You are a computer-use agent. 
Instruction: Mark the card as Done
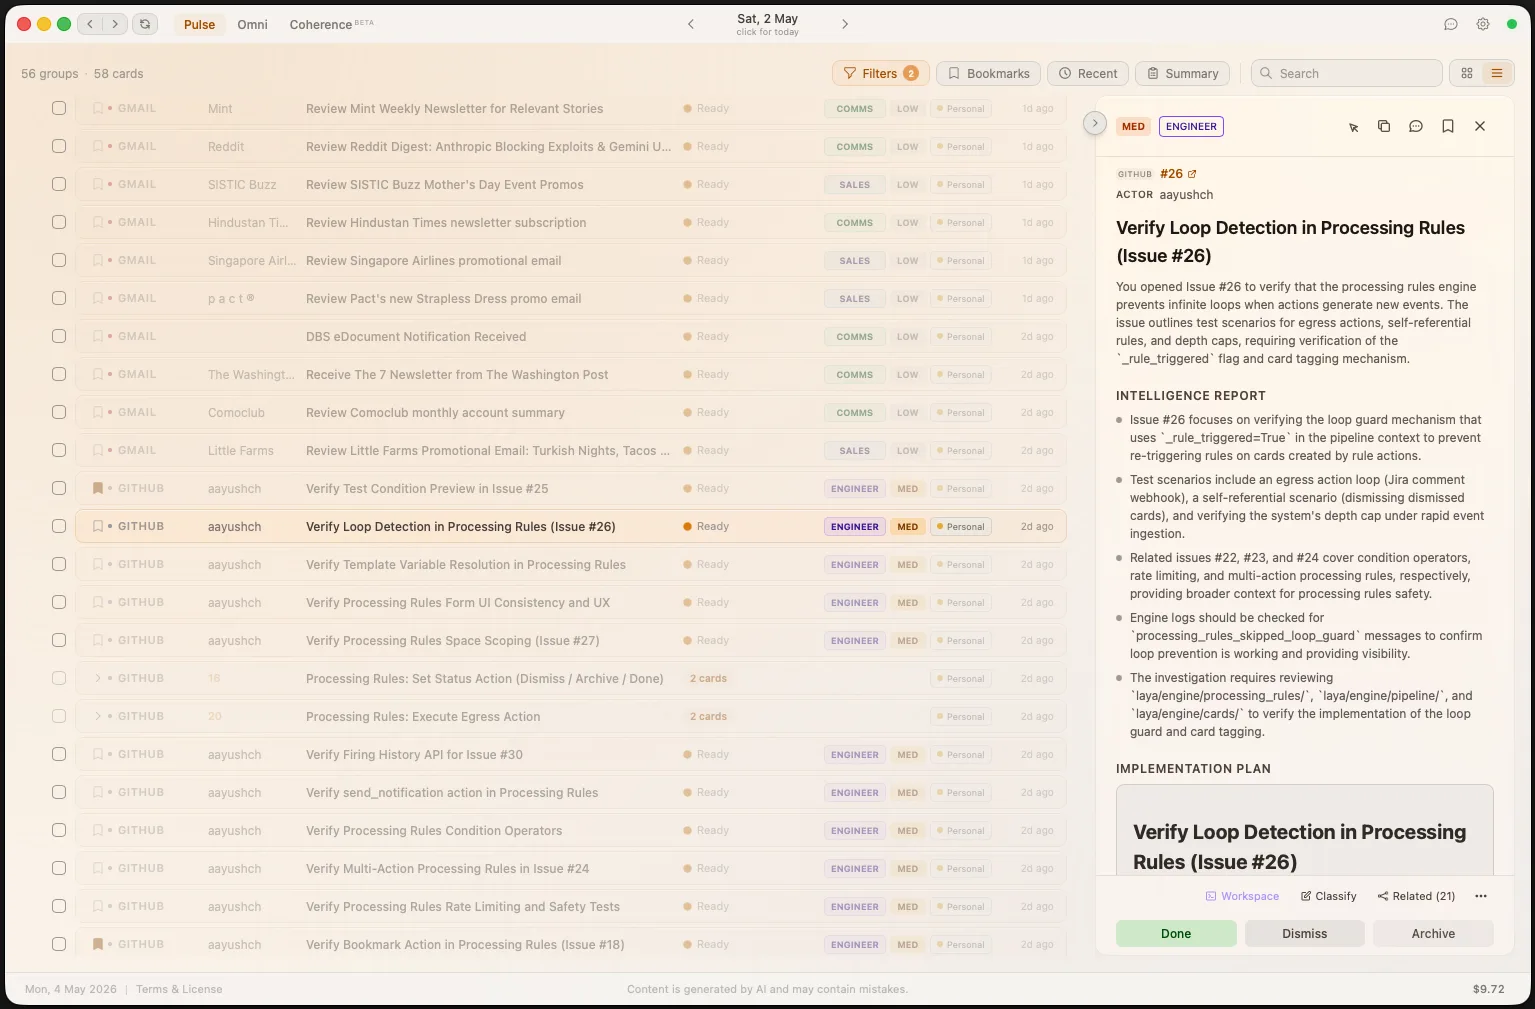[1176, 933]
